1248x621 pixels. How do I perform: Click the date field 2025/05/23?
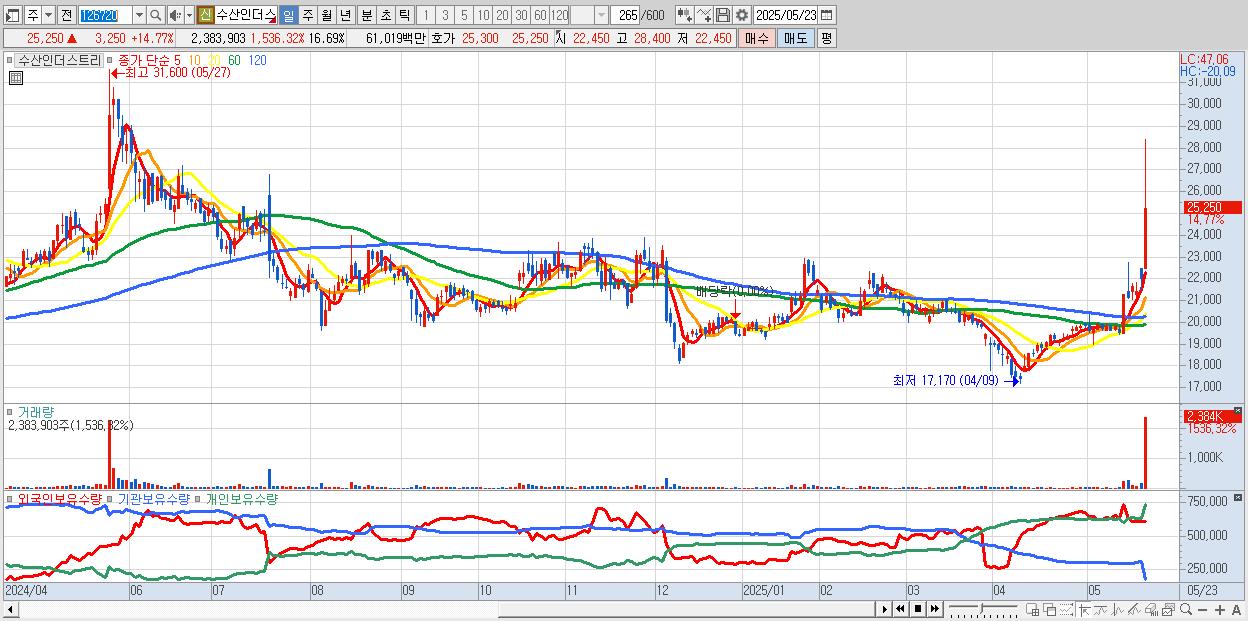(x=786, y=15)
